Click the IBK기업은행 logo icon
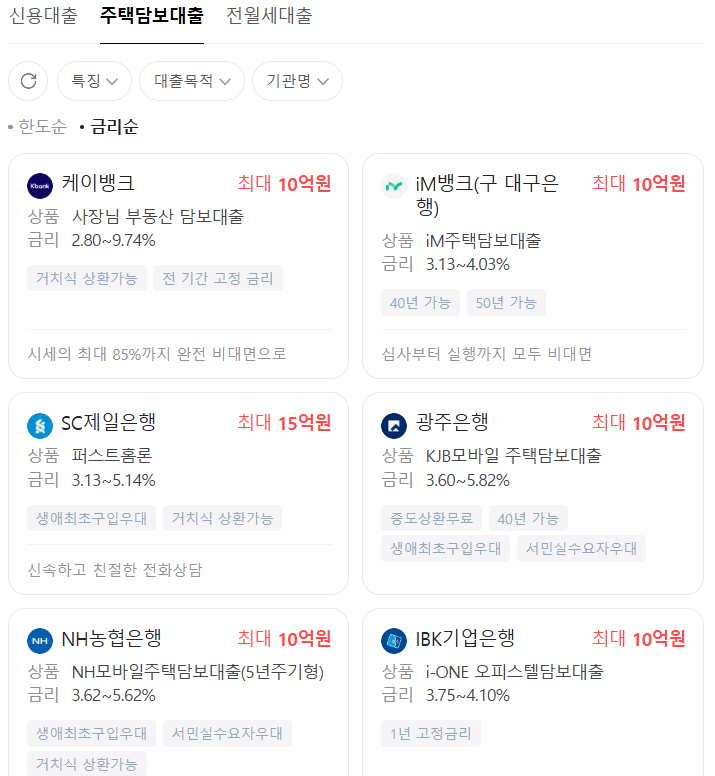Image resolution: width=715 pixels, height=776 pixels. pos(394,641)
